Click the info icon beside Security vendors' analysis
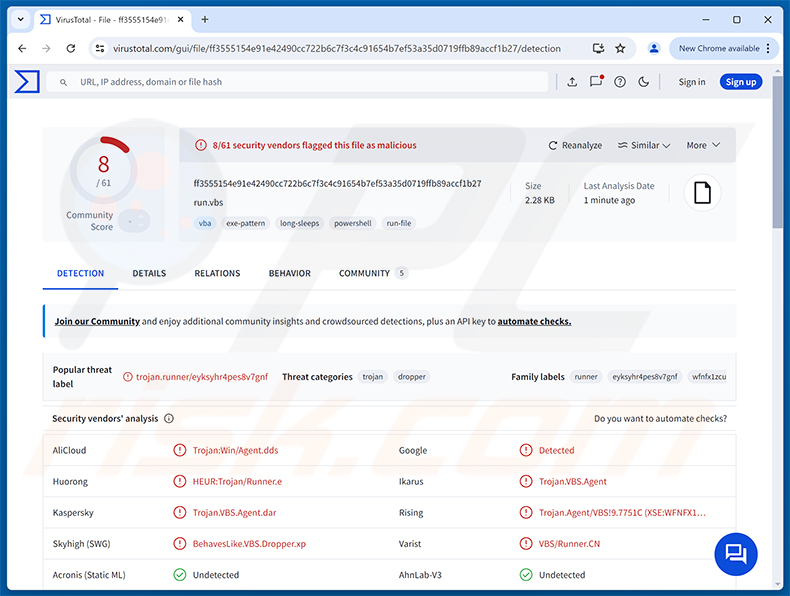The width and height of the screenshot is (790, 596). pos(169,419)
